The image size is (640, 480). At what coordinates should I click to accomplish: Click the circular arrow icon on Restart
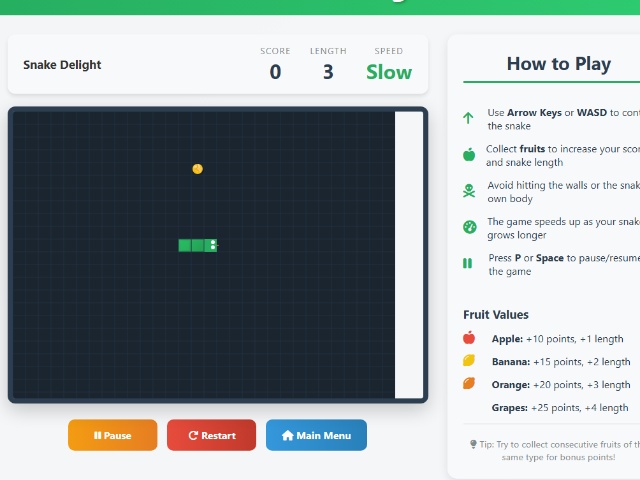point(193,436)
